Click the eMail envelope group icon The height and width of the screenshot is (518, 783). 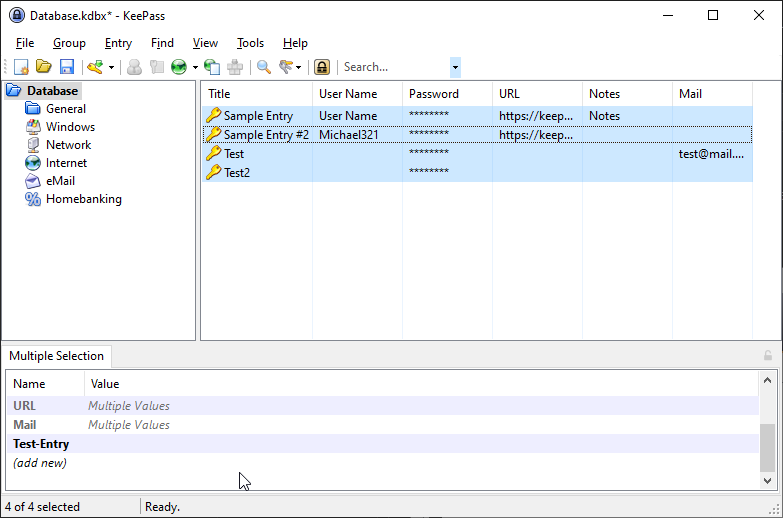pos(33,181)
